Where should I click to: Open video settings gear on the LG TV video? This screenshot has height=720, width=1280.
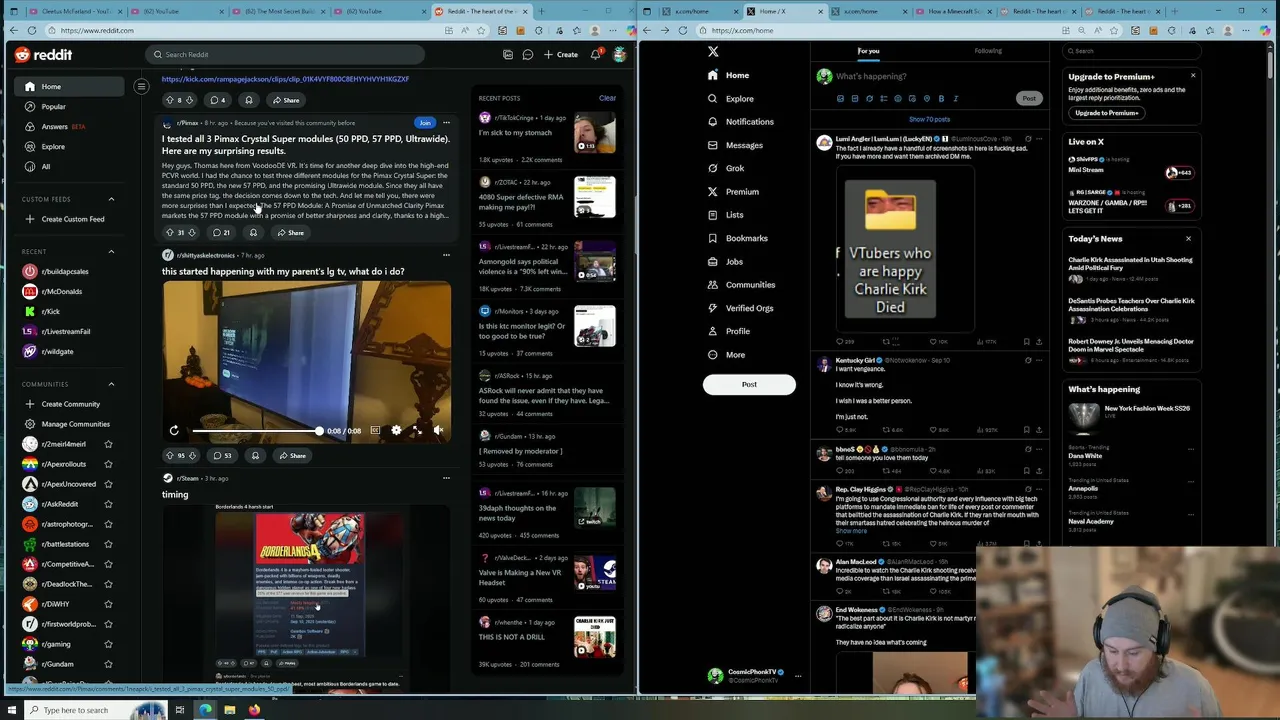(x=396, y=430)
